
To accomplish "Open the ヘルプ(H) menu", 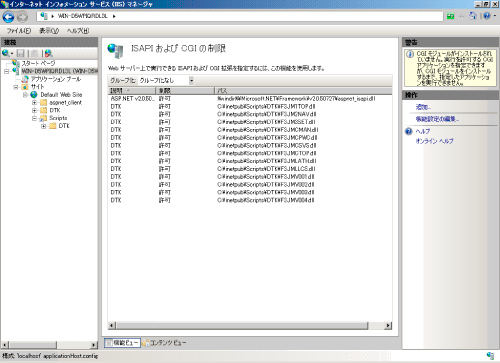I will tap(78, 31).
